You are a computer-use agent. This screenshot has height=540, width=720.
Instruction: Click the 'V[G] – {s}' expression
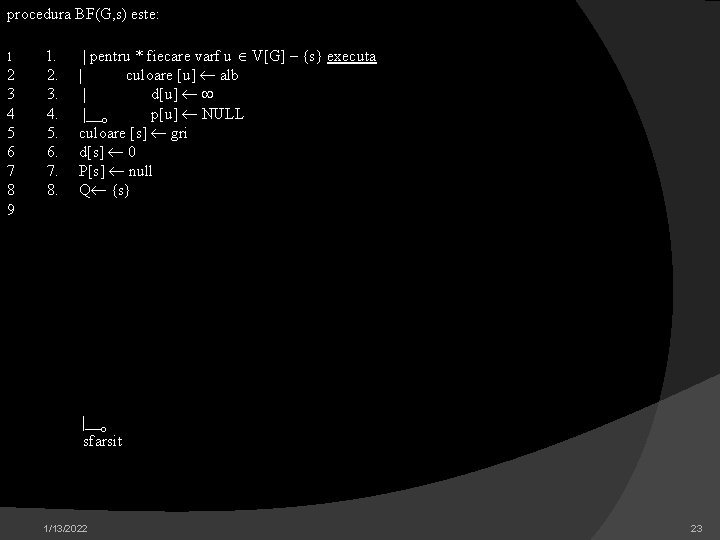click(287, 56)
